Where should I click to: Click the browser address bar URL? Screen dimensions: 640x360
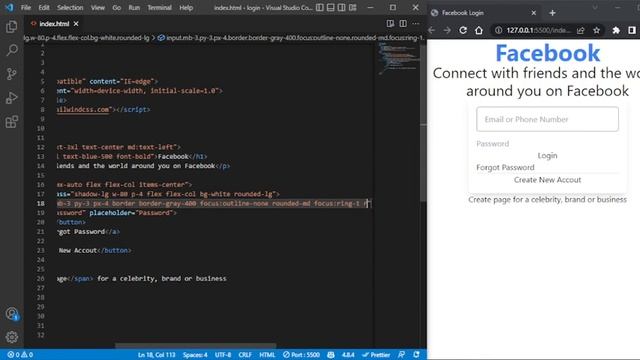(x=538, y=30)
